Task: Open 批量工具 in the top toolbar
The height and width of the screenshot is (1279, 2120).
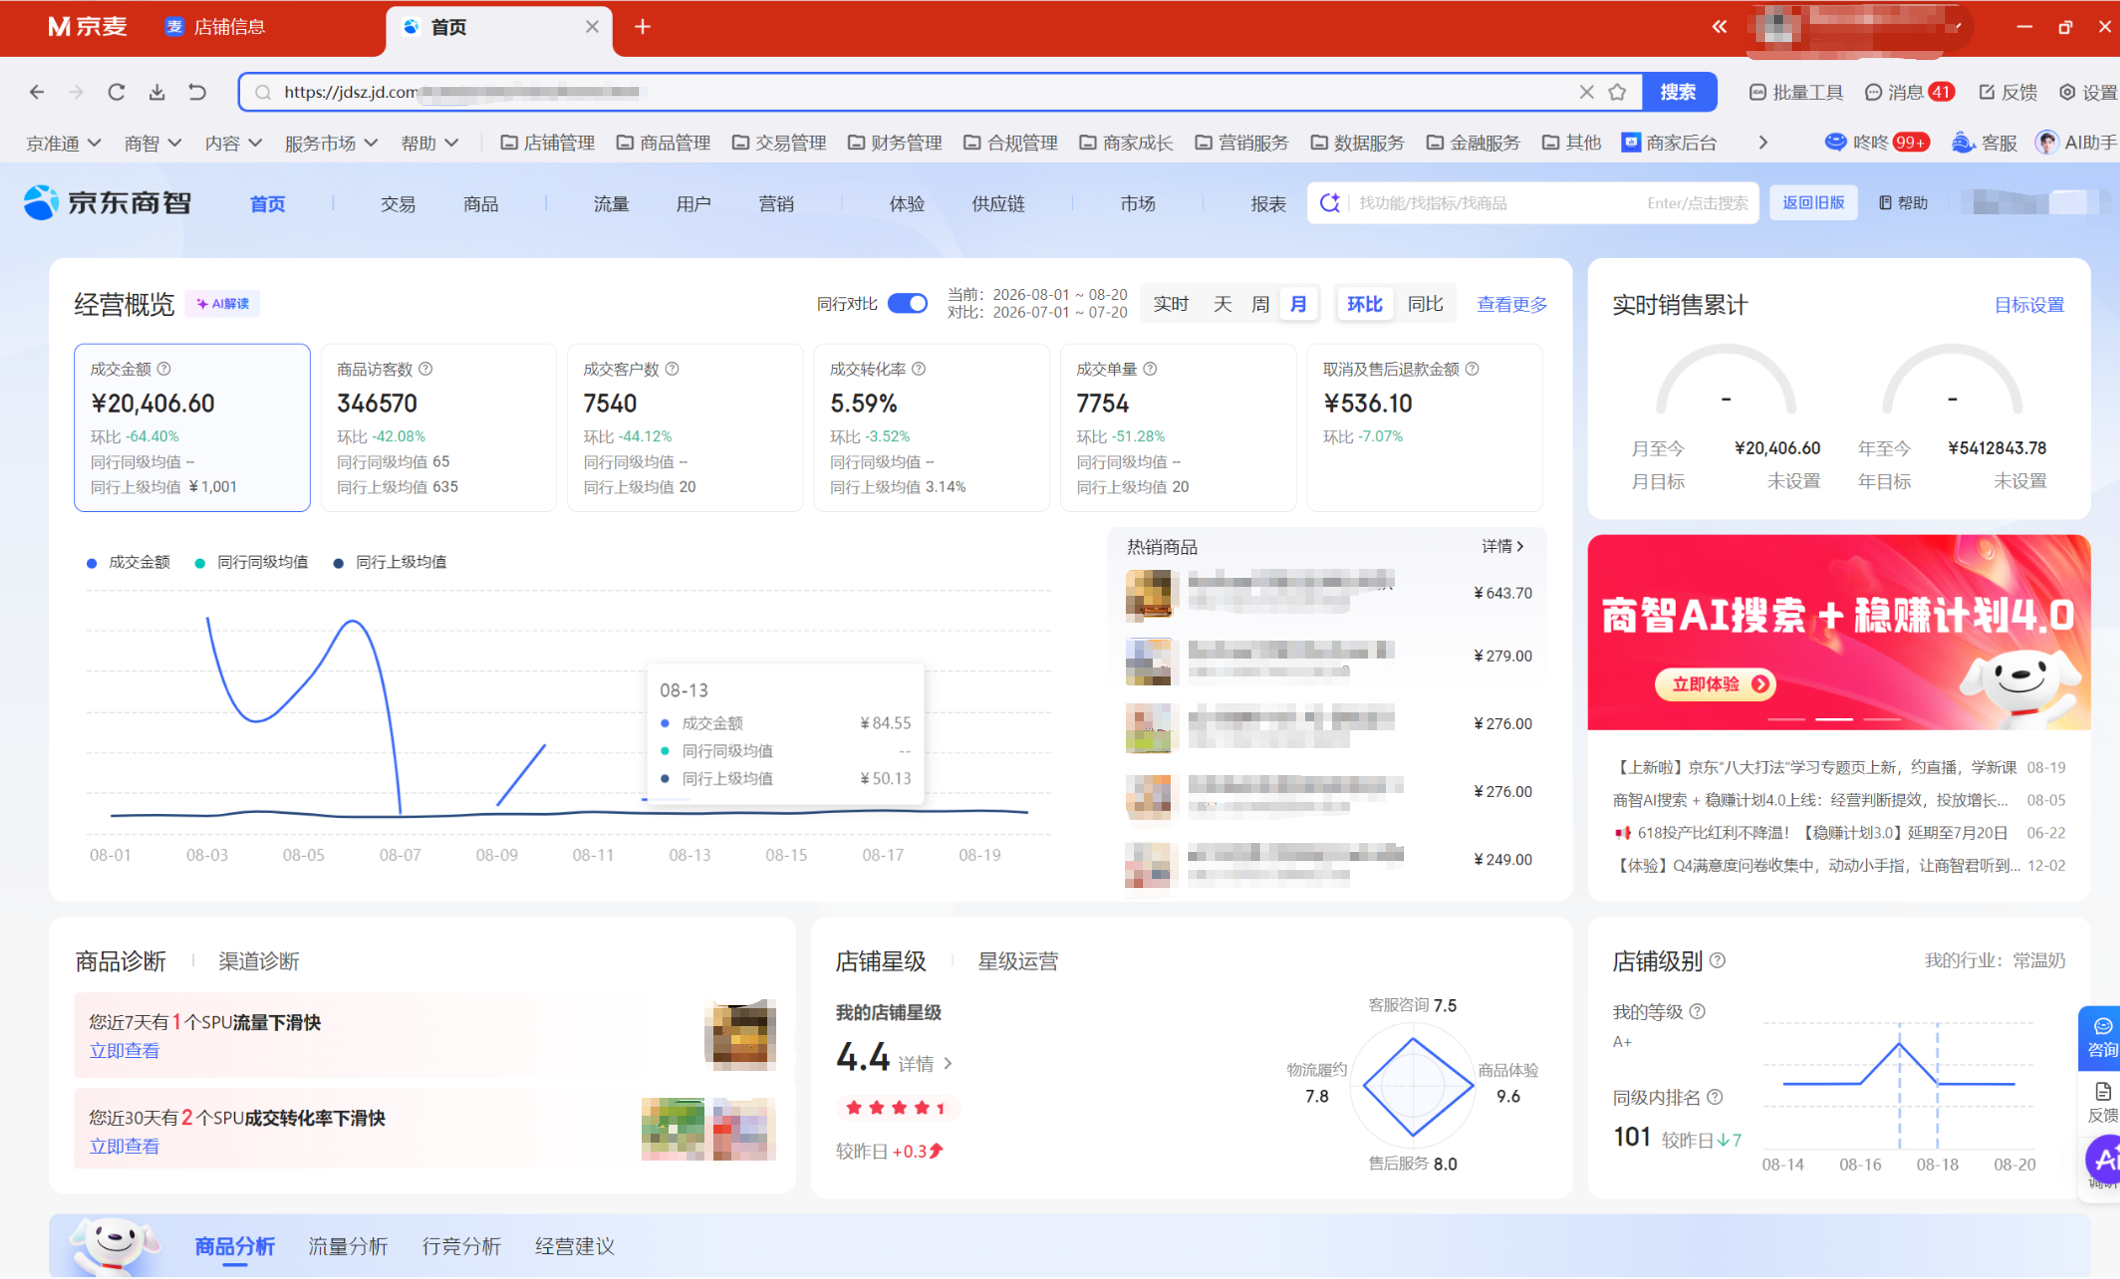Action: [1796, 92]
